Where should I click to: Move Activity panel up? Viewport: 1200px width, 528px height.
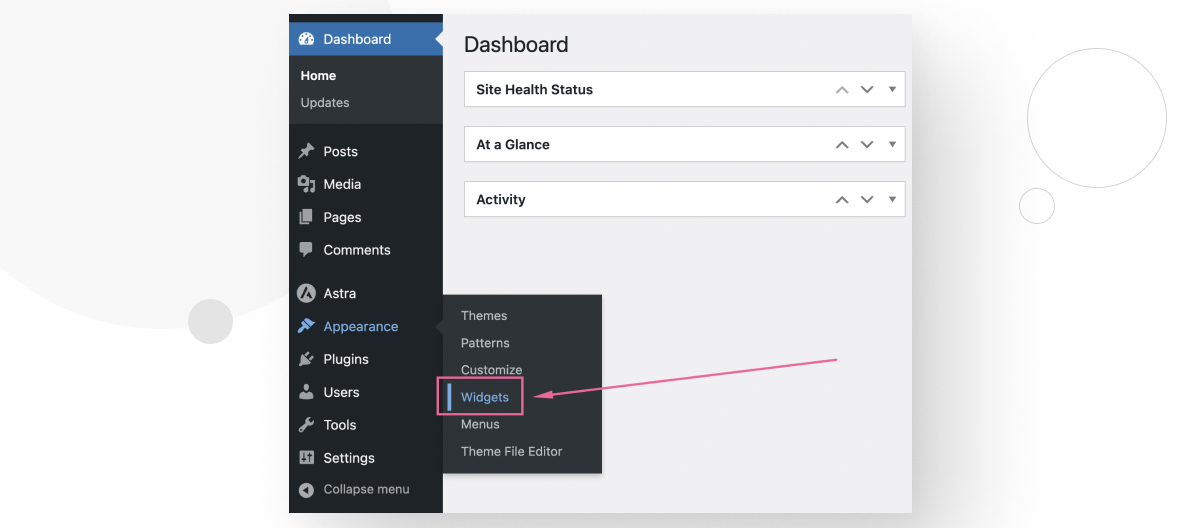tap(842, 200)
